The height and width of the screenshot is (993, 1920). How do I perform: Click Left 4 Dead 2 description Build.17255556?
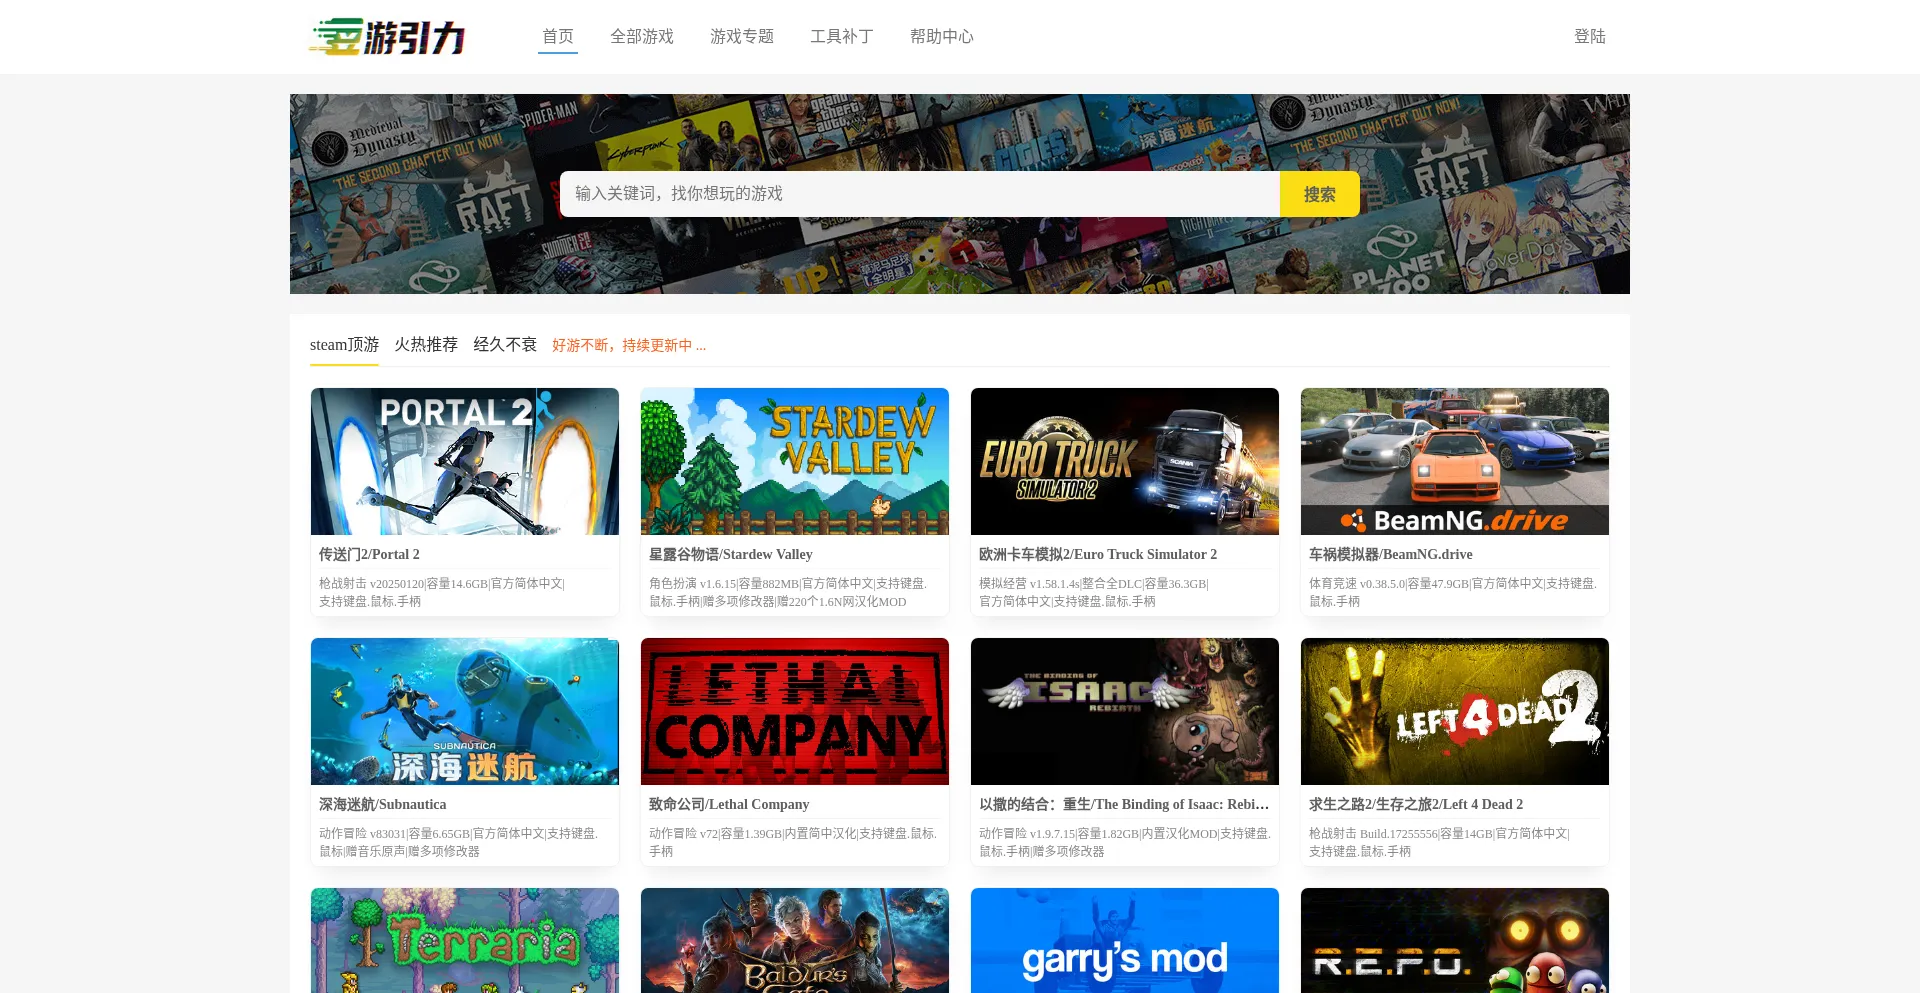click(x=1440, y=842)
